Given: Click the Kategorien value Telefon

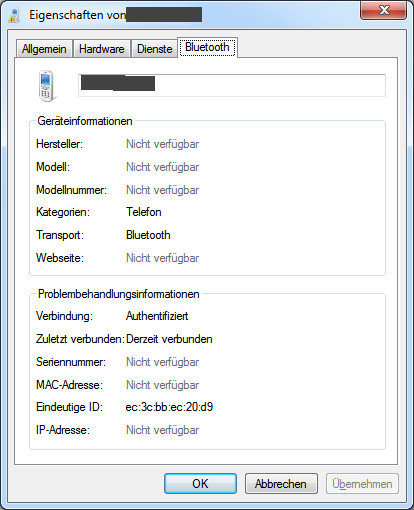Looking at the screenshot, I should pos(144,212).
